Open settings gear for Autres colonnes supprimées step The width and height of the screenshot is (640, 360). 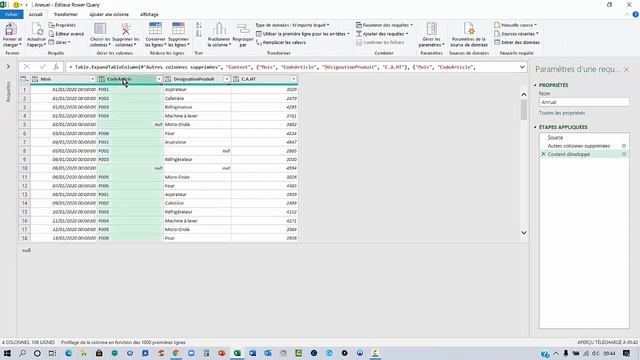tap(624, 146)
